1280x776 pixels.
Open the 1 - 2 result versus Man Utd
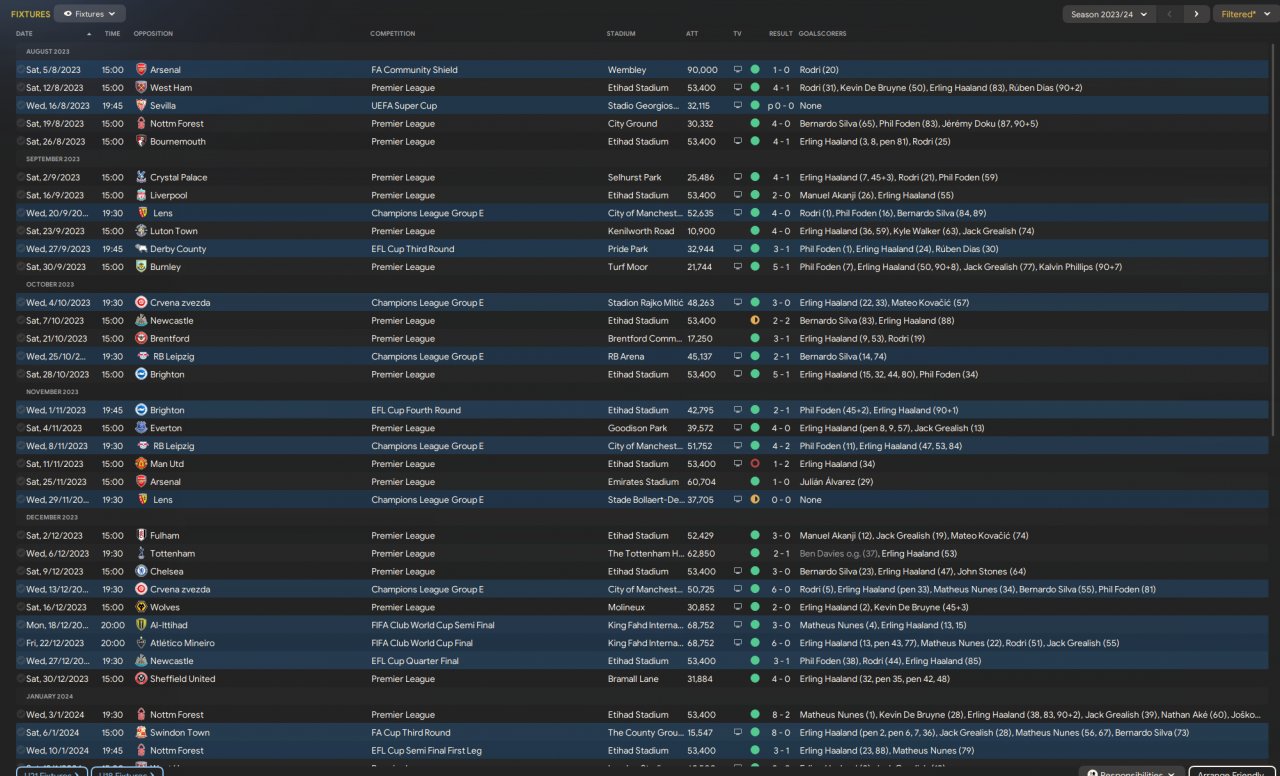[x=781, y=465]
